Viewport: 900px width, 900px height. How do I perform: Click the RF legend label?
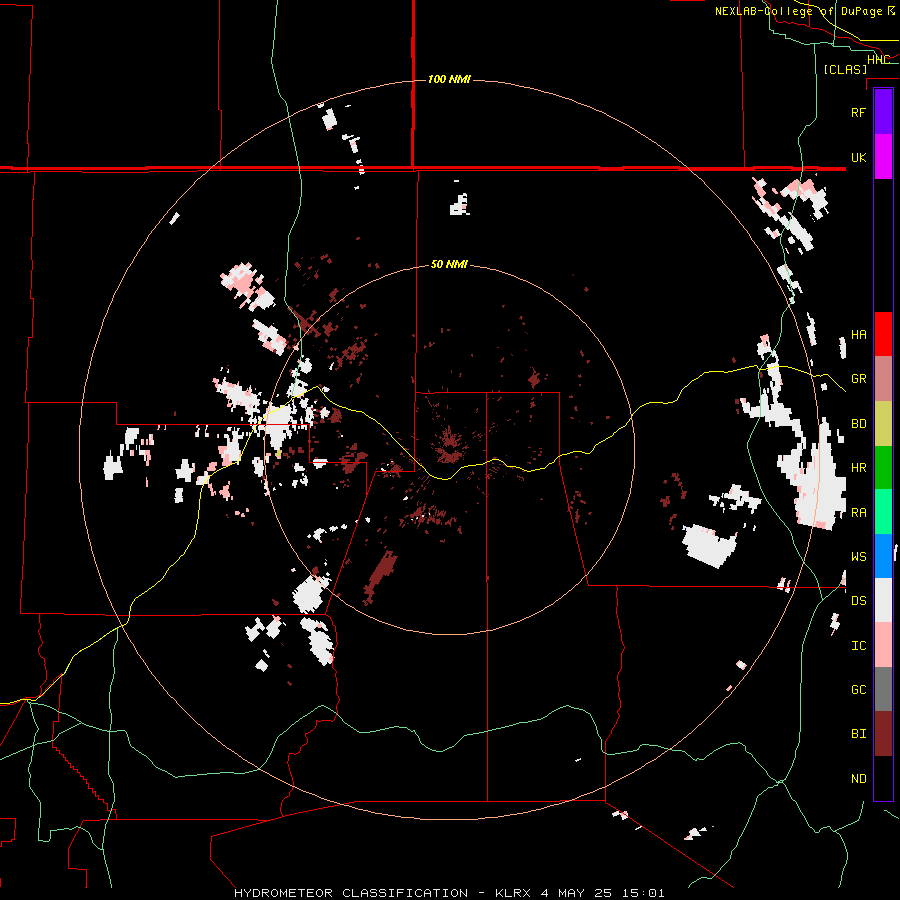click(858, 112)
